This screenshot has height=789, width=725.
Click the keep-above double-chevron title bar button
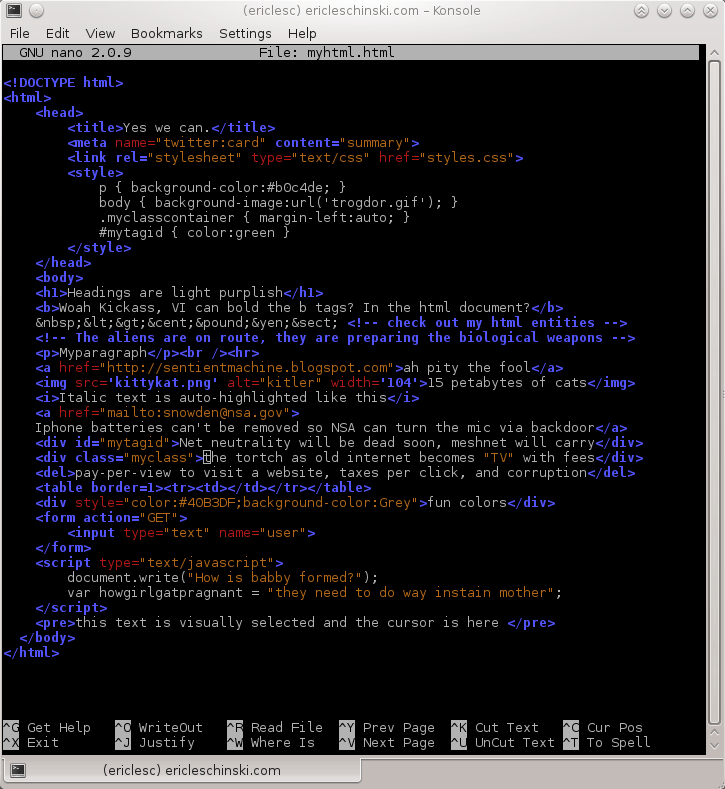point(641,11)
